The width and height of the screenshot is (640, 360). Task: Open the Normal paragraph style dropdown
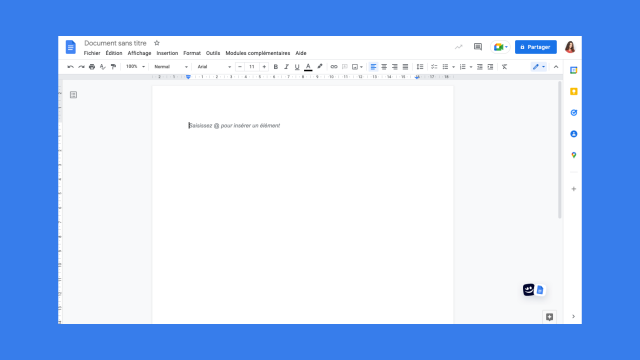point(171,67)
